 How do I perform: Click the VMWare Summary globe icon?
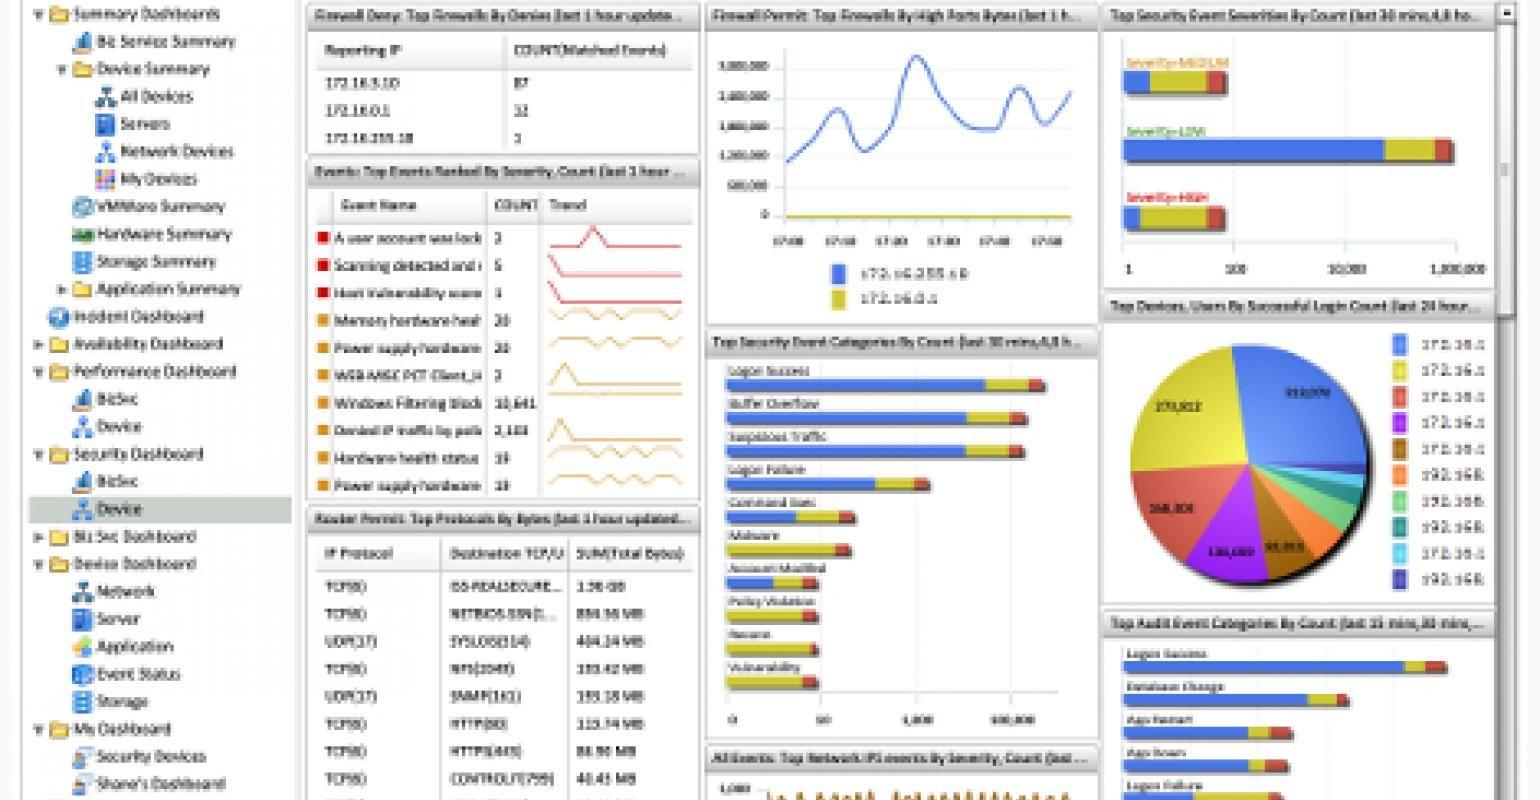pyautogui.click(x=83, y=207)
